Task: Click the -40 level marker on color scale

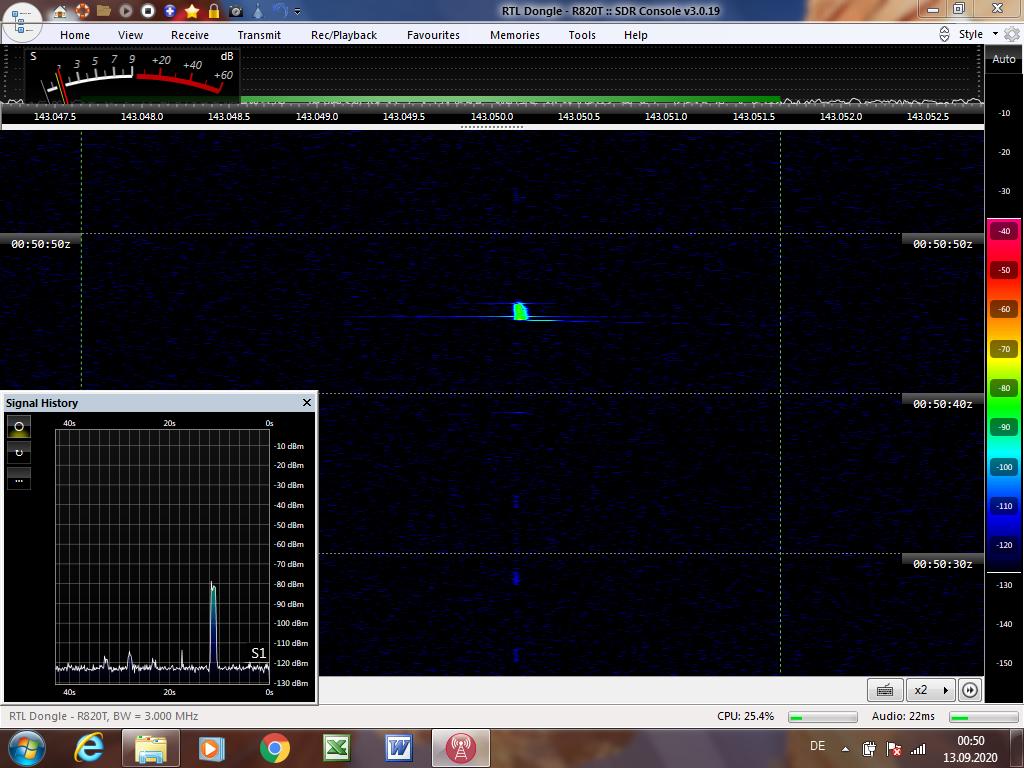Action: (x=1004, y=231)
